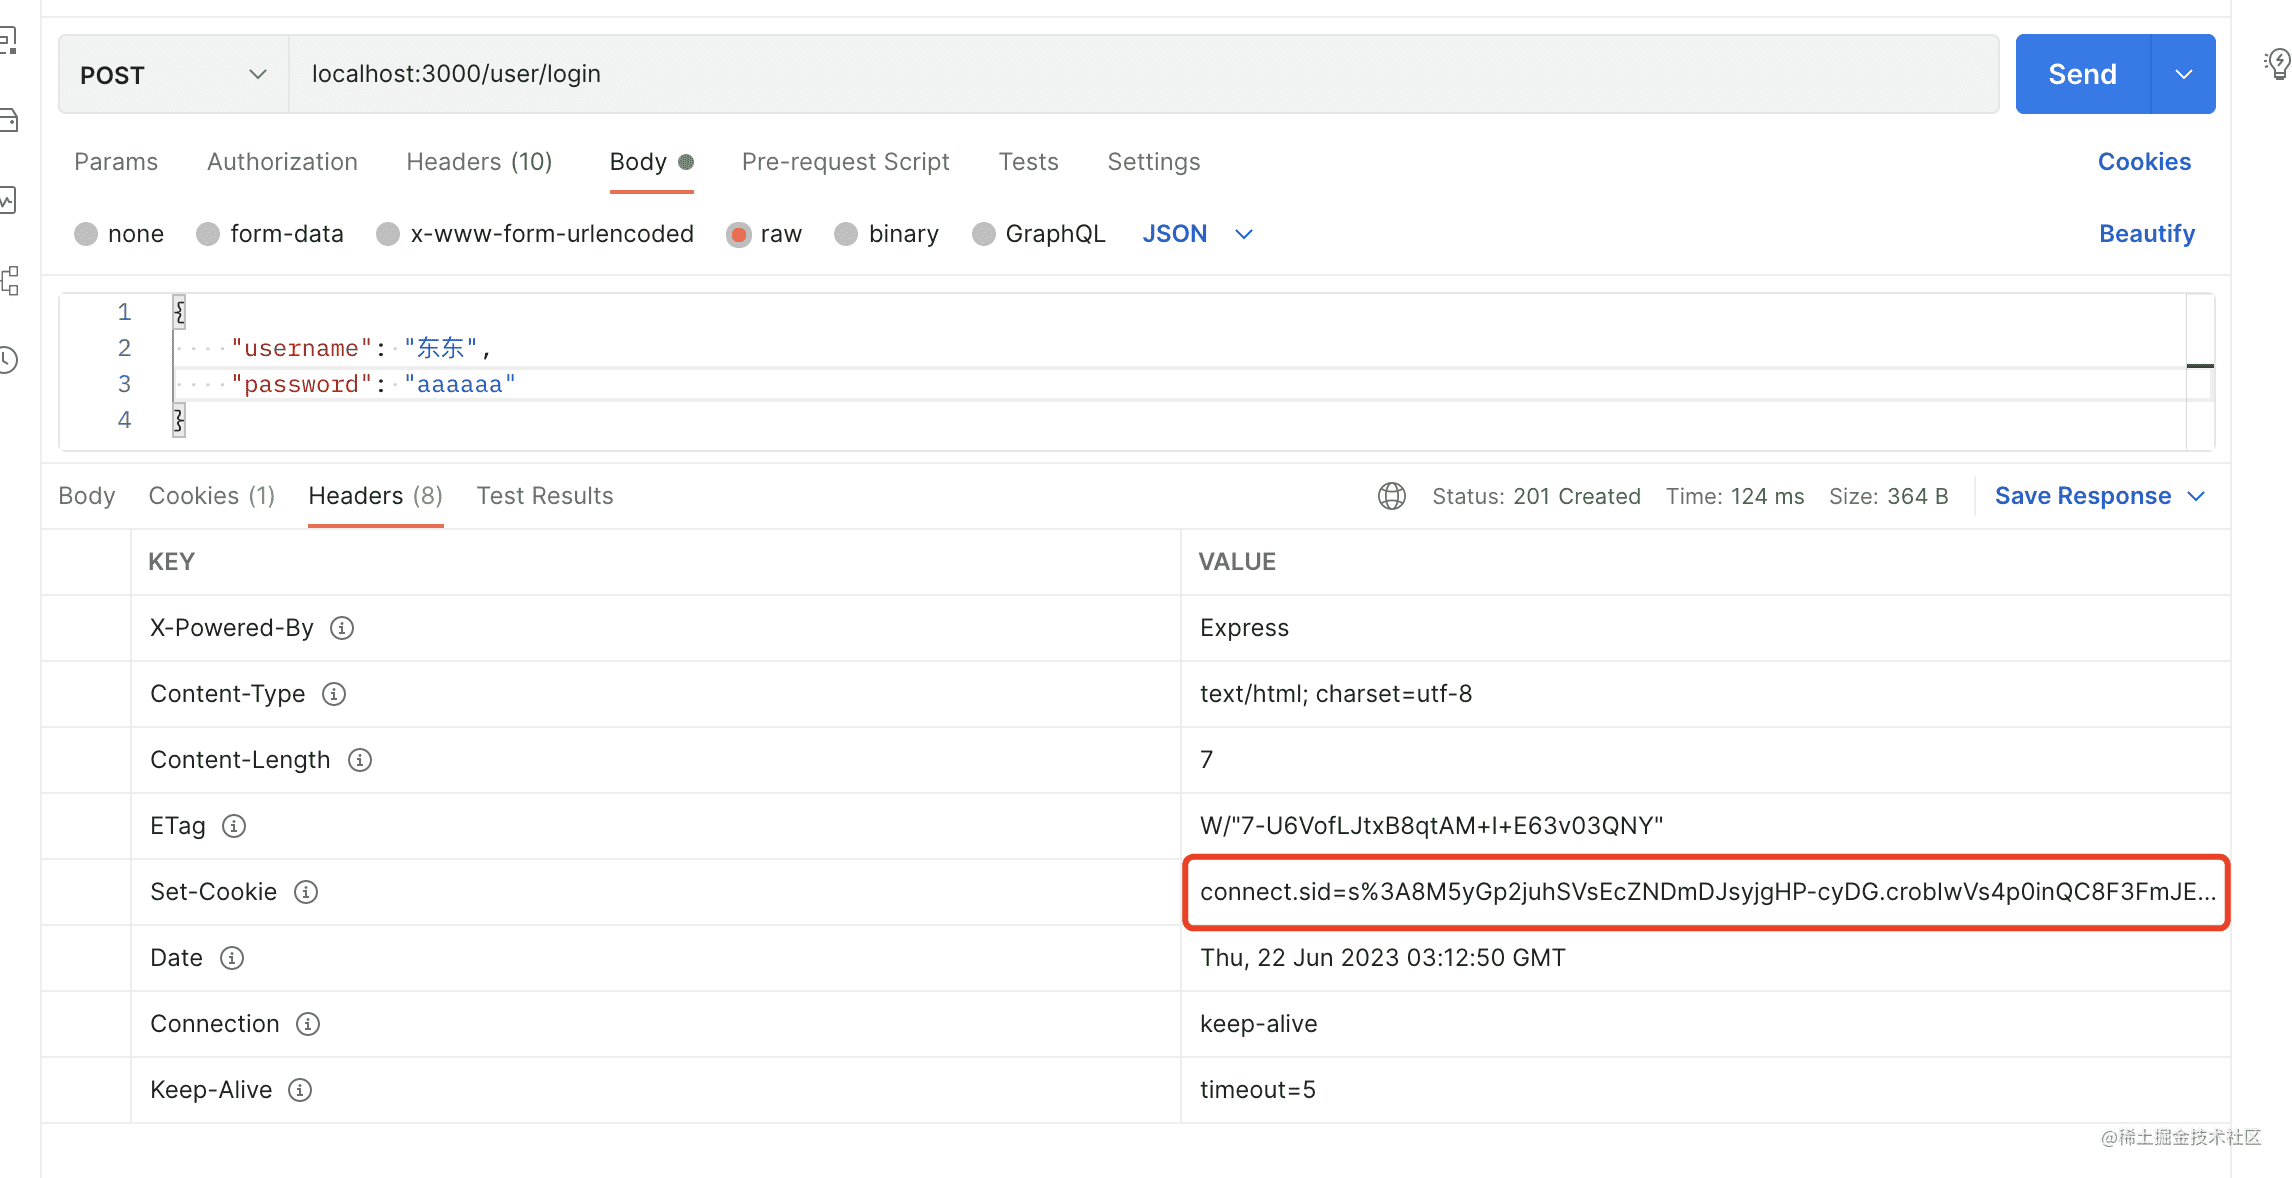Click info icon beside Set-Cookie header
The width and height of the screenshot is (2292, 1178).
(x=306, y=892)
